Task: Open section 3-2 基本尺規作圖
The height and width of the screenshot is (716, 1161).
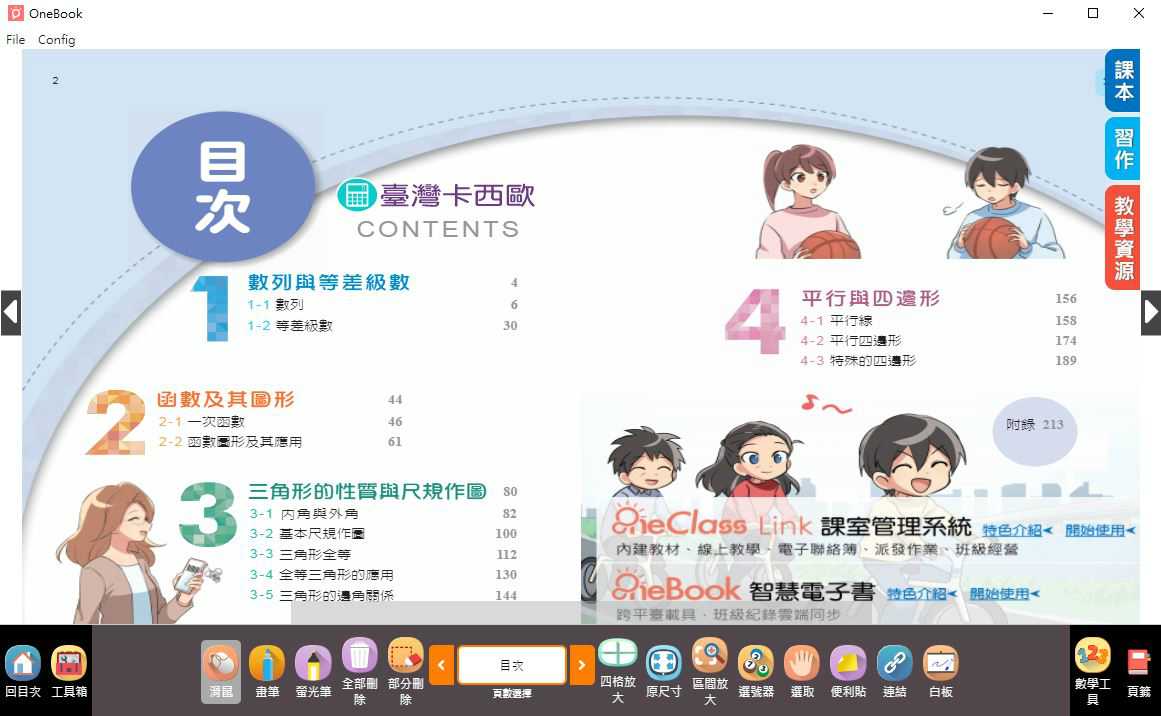Action: [307, 533]
